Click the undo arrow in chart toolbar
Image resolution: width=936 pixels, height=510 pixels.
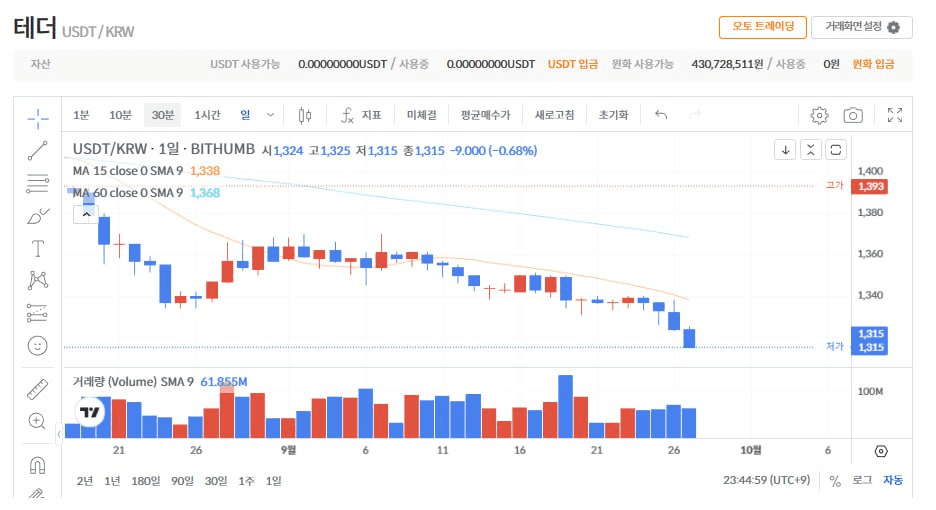click(661, 114)
